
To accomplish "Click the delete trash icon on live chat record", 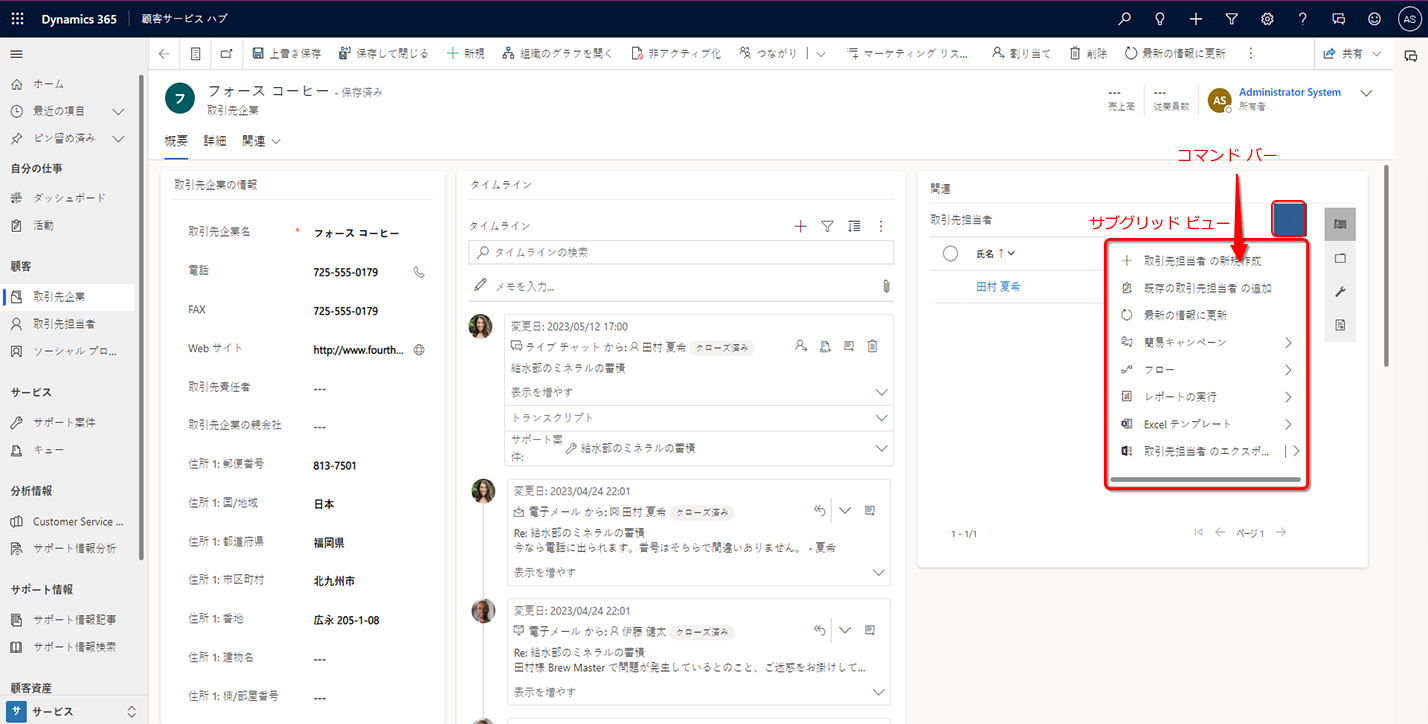I will click(872, 346).
